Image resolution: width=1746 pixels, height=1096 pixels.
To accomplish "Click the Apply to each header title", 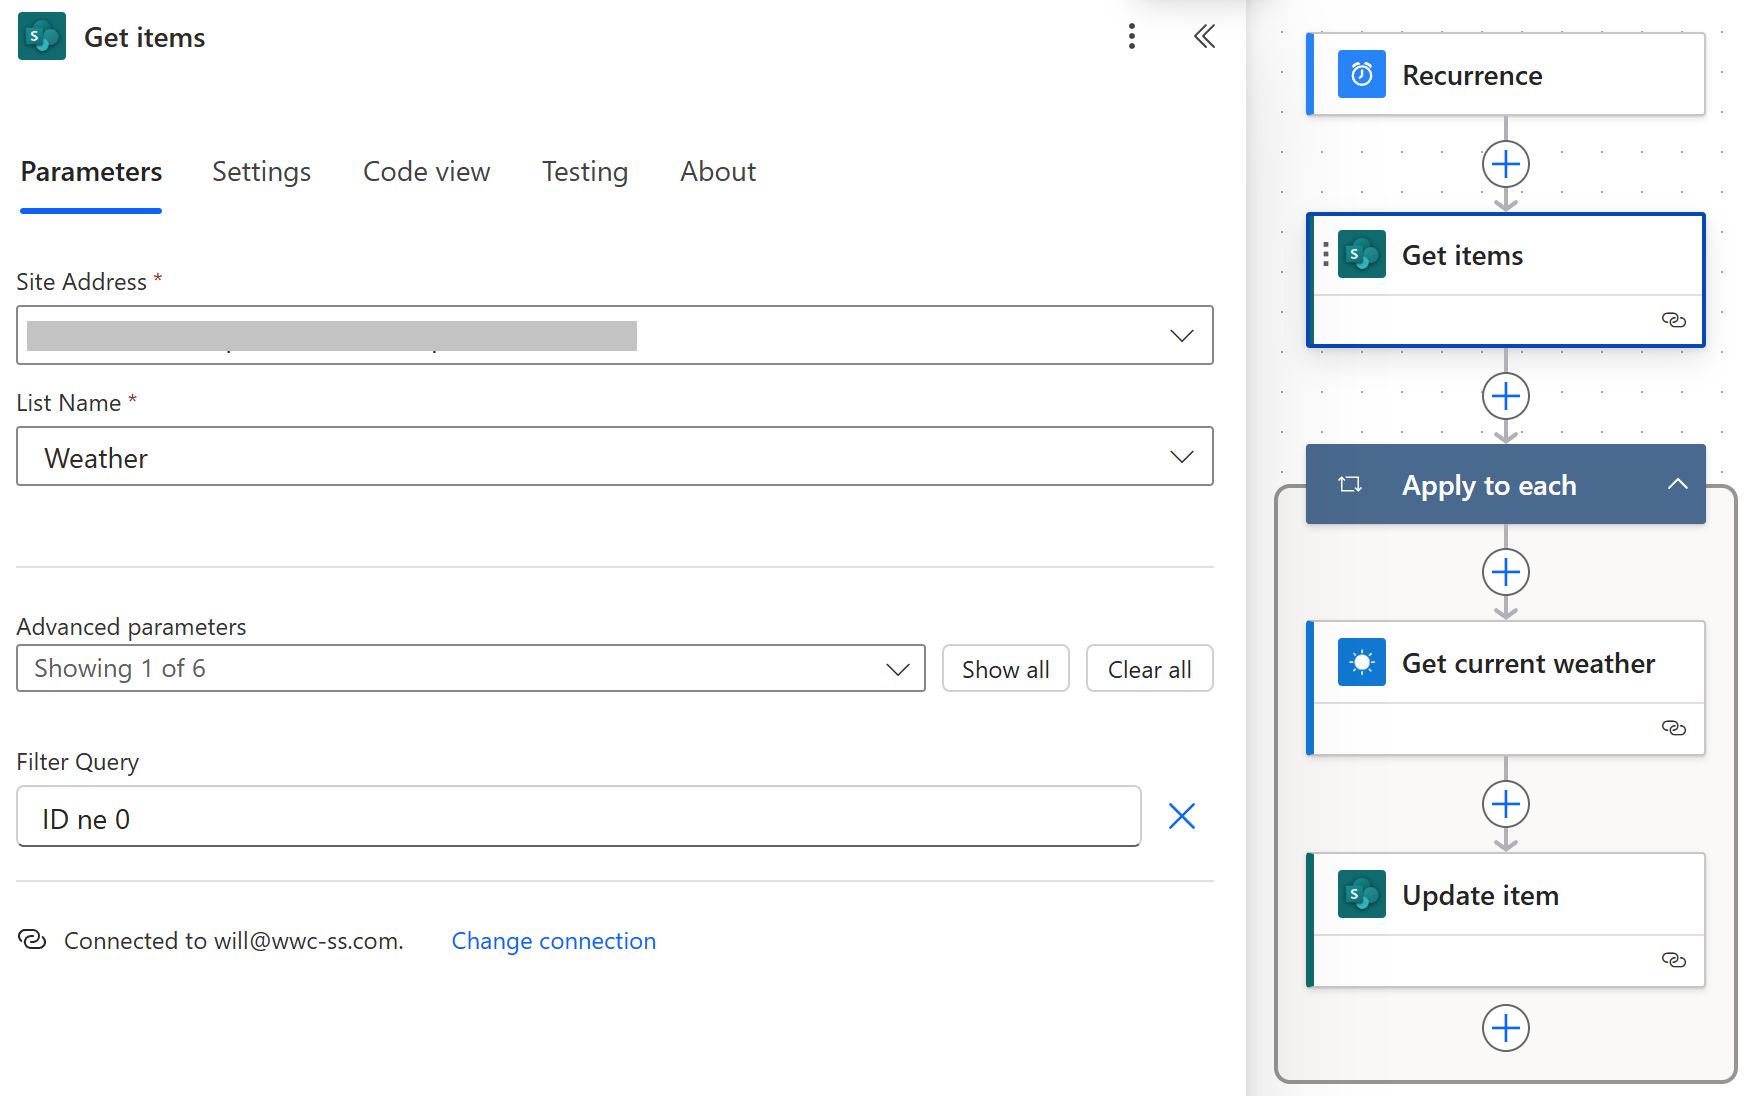I will click(x=1489, y=486).
